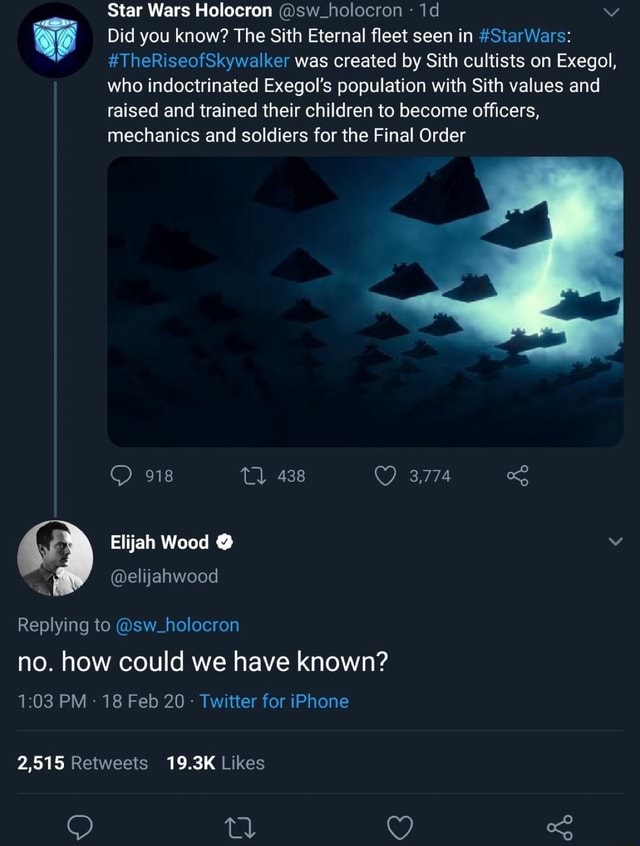The height and width of the screenshot is (846, 640).
Task: Enlarge the Sith fleet image
Action: tap(364, 300)
